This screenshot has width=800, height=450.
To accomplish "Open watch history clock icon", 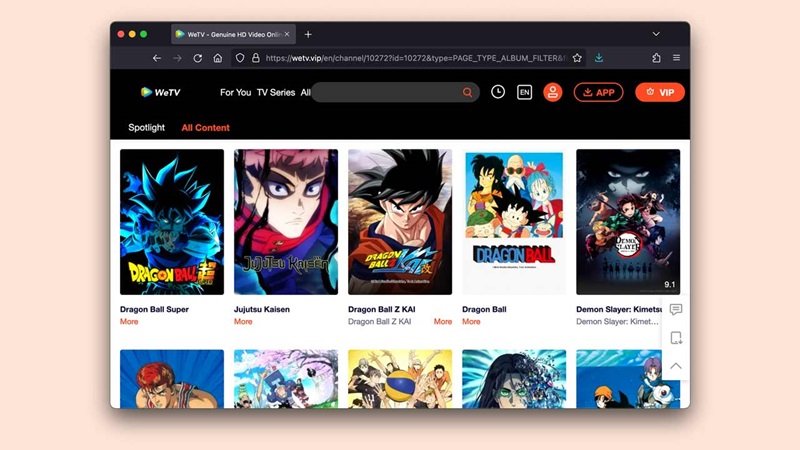I will [x=498, y=92].
